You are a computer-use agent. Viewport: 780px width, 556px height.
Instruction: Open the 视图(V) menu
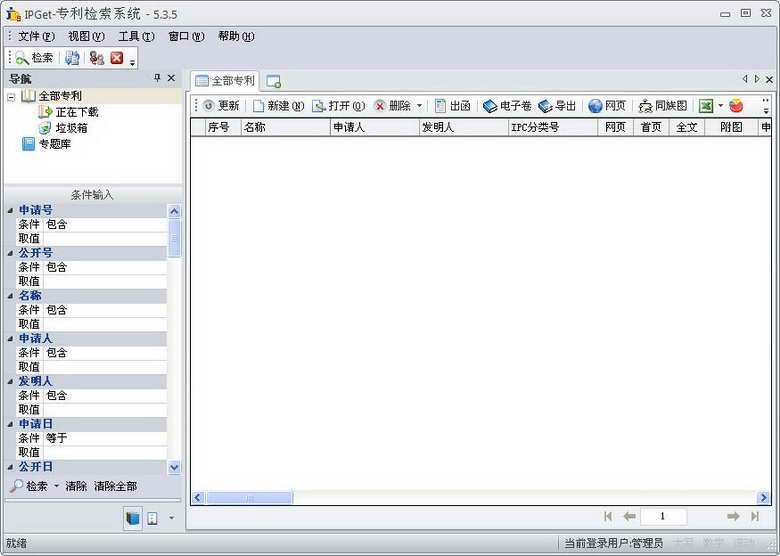tap(86, 36)
